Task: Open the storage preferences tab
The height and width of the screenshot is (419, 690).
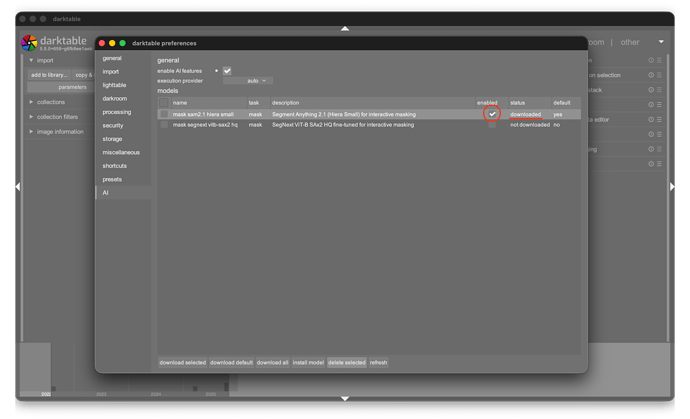Action: 112,139
